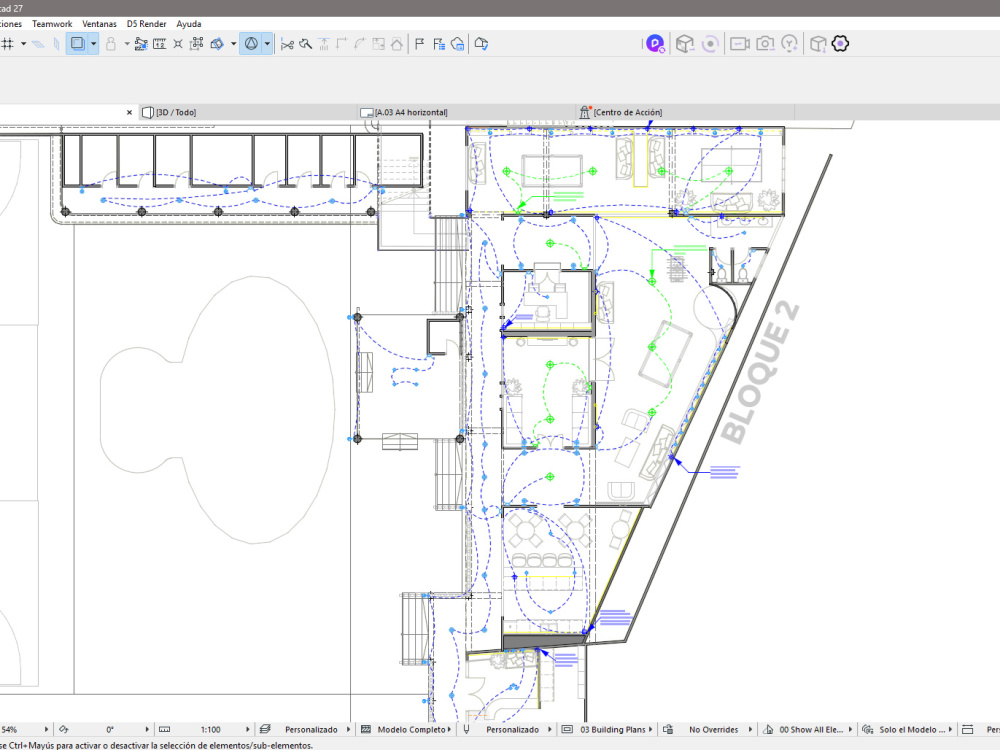Screen dimensions: 1000x750
Task: Switch to Centro de Acción tab
Action: click(x=685, y=112)
